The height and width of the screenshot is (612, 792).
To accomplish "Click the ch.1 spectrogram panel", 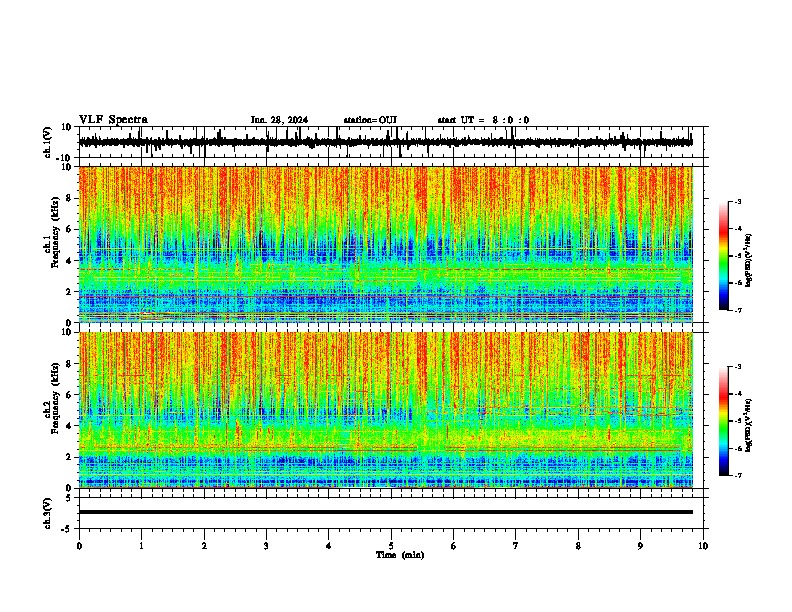I will (x=386, y=244).
